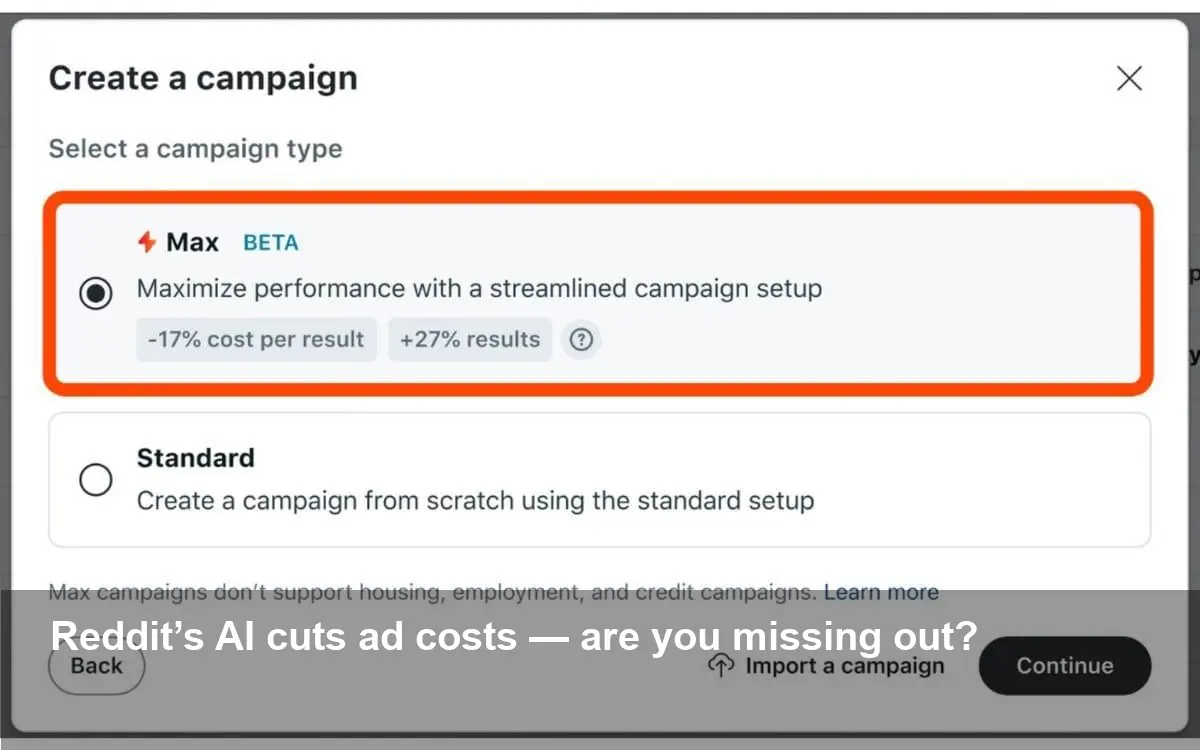Click the BETA badge next to Max
1200x750 pixels.
[x=269, y=242]
